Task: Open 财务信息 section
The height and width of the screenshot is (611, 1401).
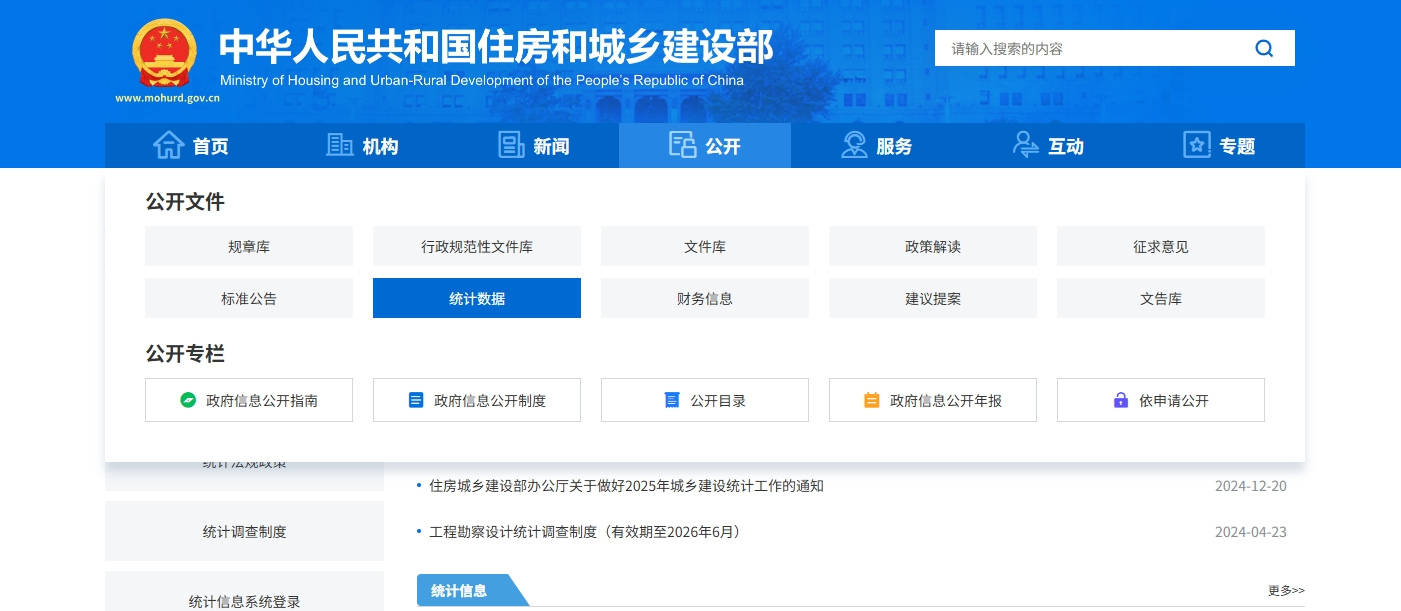Action: 705,298
